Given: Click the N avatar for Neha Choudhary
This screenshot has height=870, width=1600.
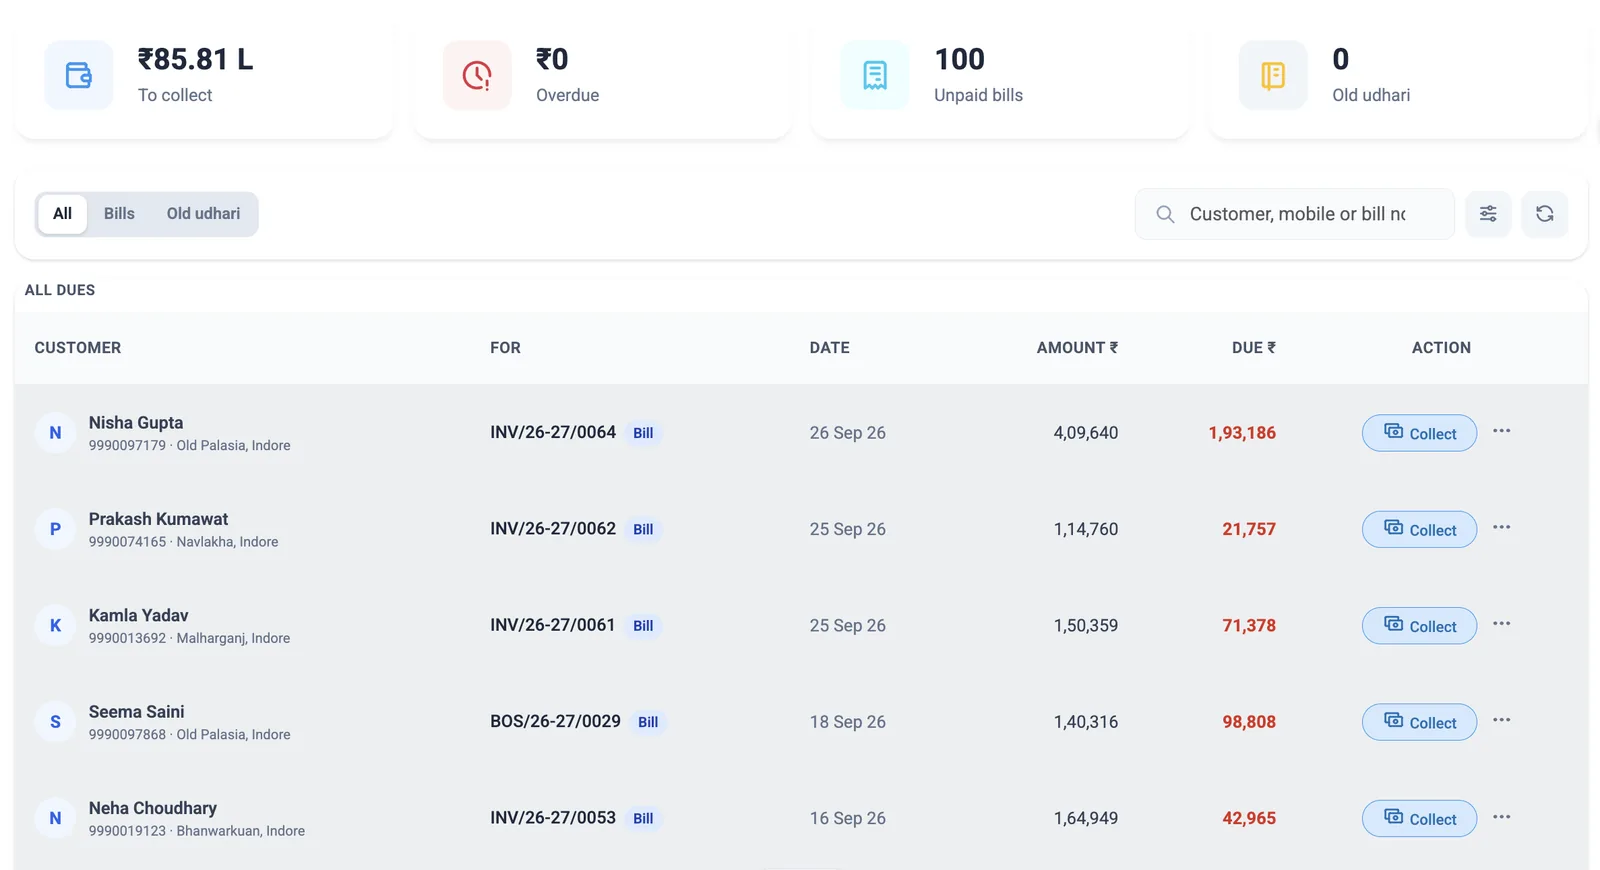Looking at the screenshot, I should coord(56,818).
